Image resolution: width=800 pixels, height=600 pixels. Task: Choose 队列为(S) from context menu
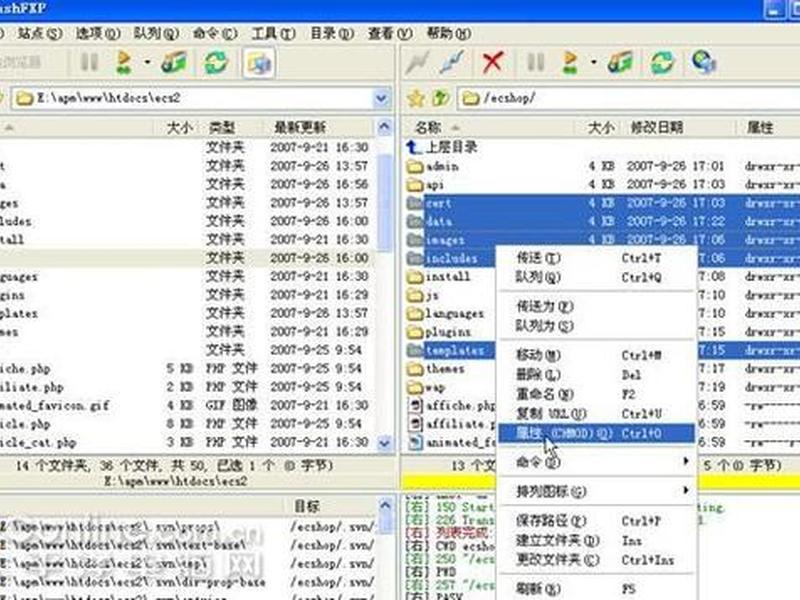pos(596,326)
